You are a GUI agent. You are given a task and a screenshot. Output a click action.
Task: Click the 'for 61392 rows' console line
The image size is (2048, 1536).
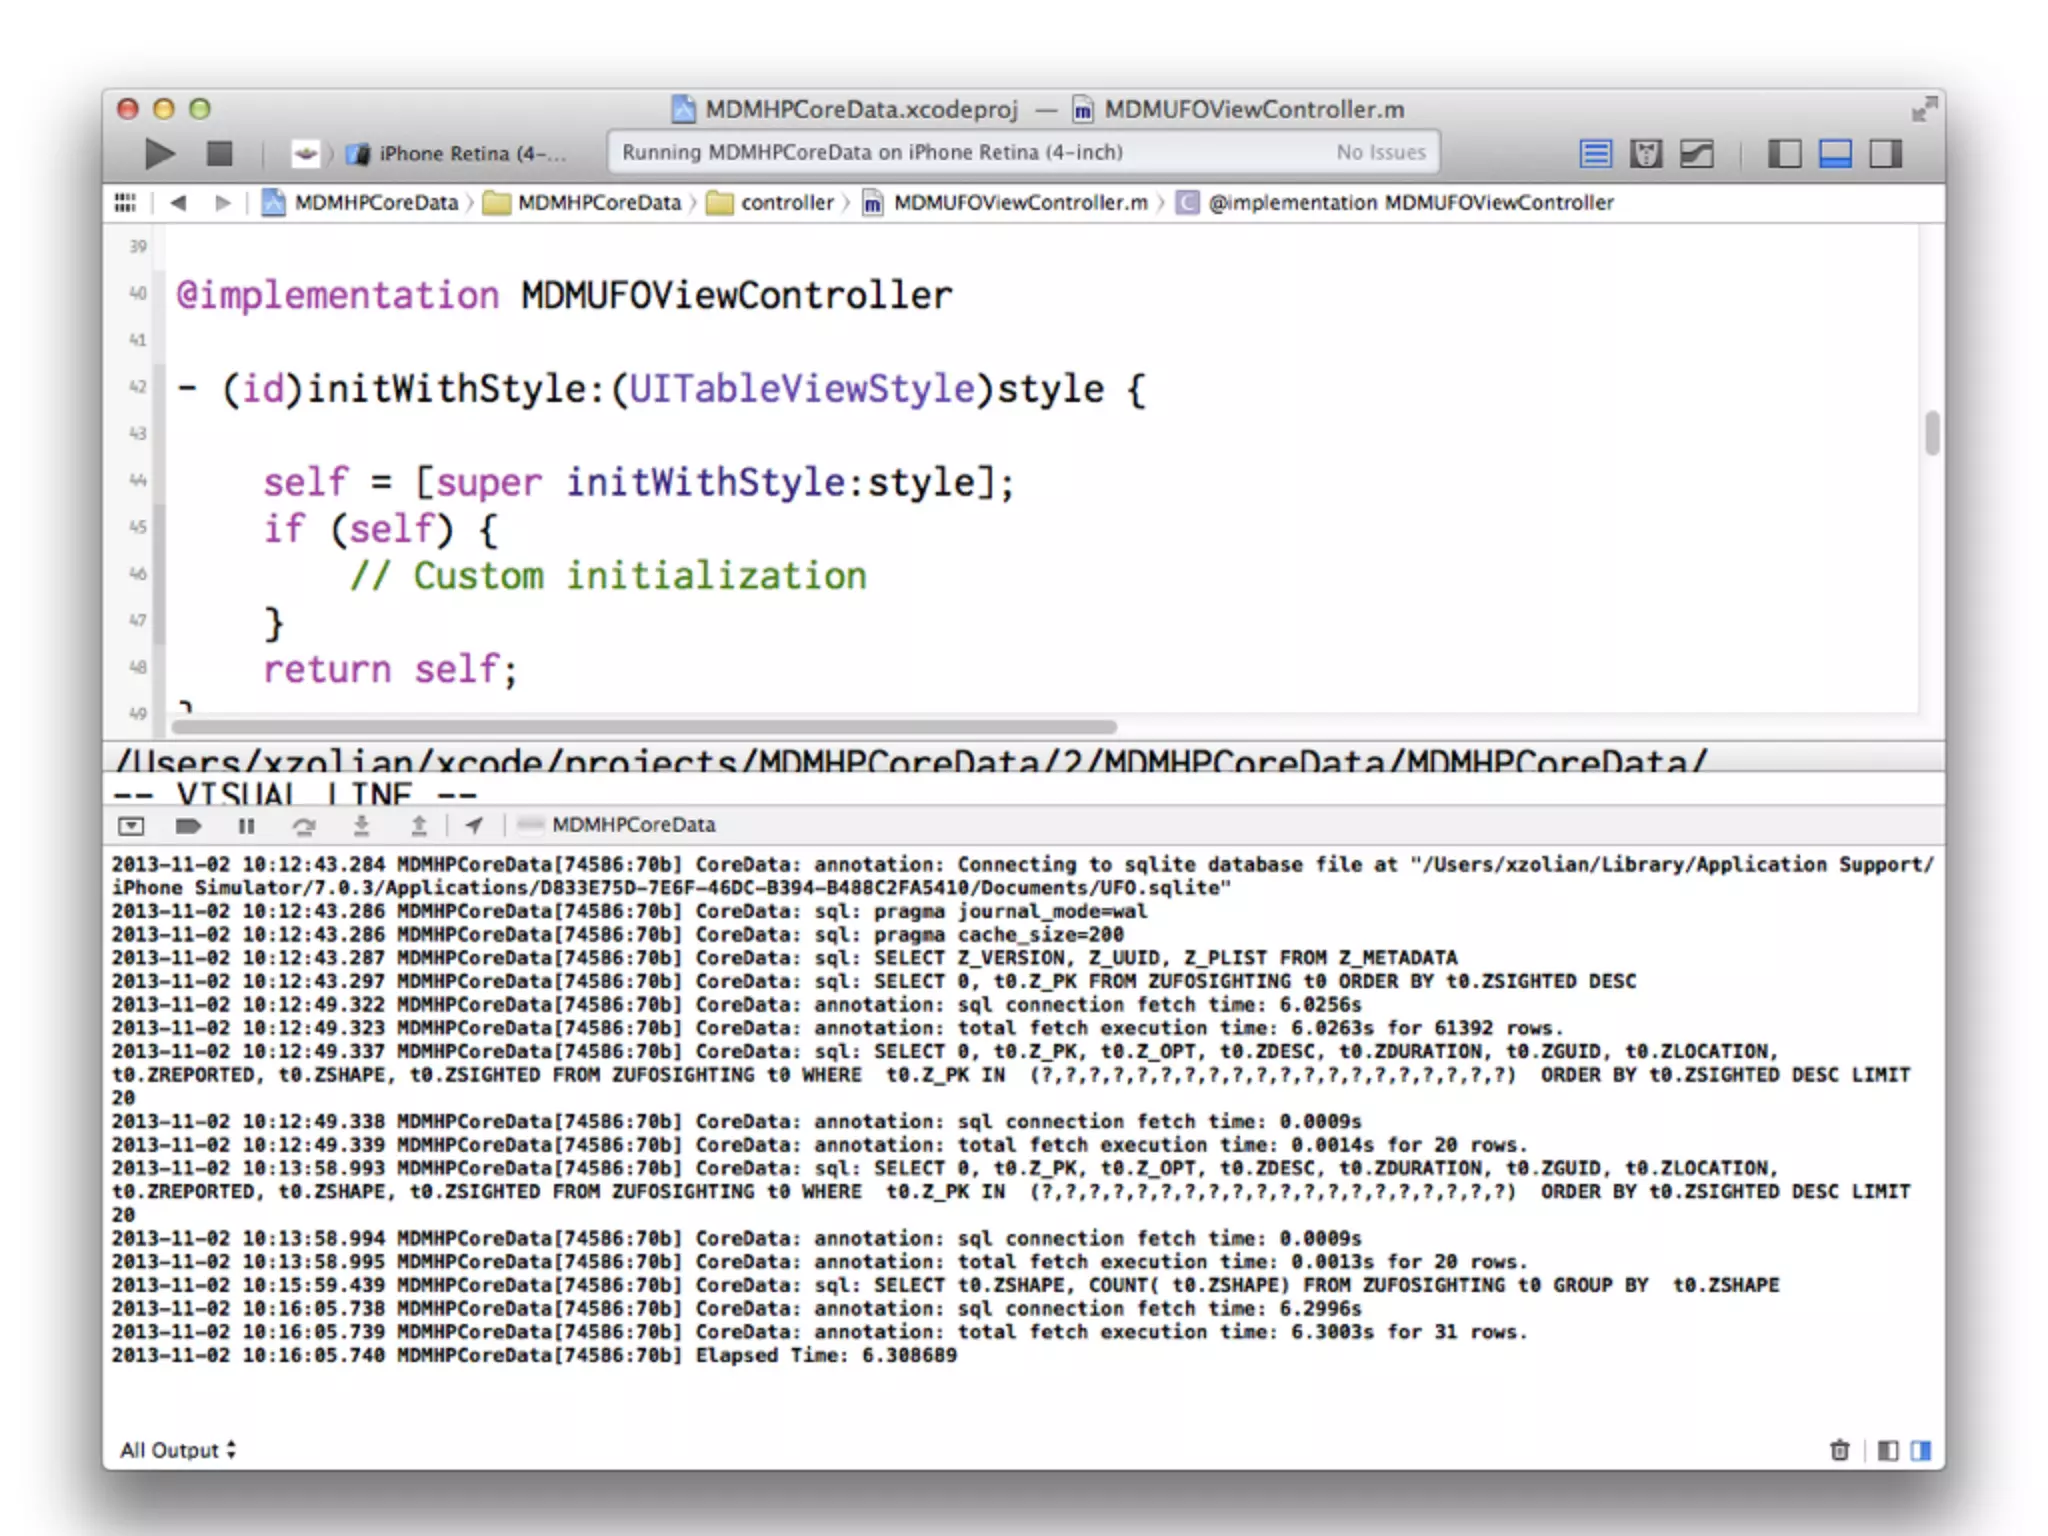837,1028
